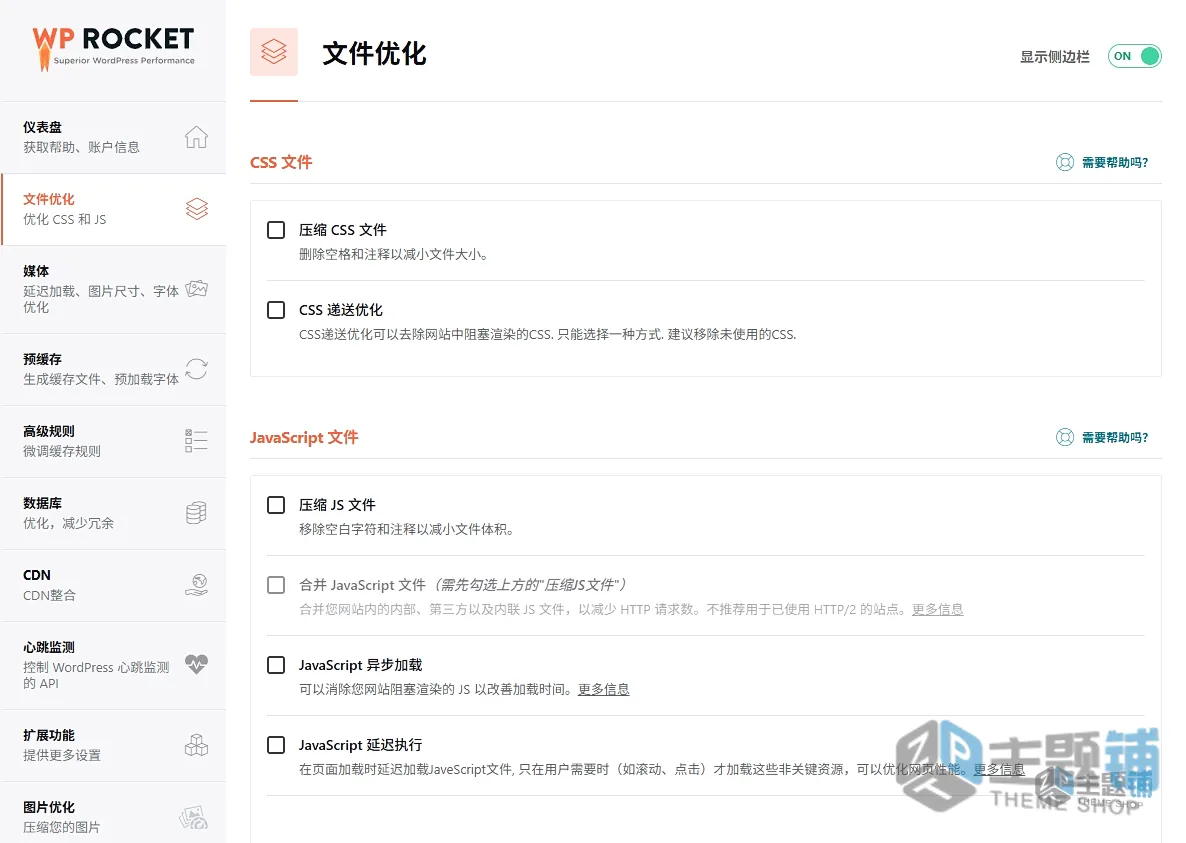Viewport: 1186px width, 843px height.
Task: Click the 压缩 CSS 文件 label text
Action: point(343,230)
